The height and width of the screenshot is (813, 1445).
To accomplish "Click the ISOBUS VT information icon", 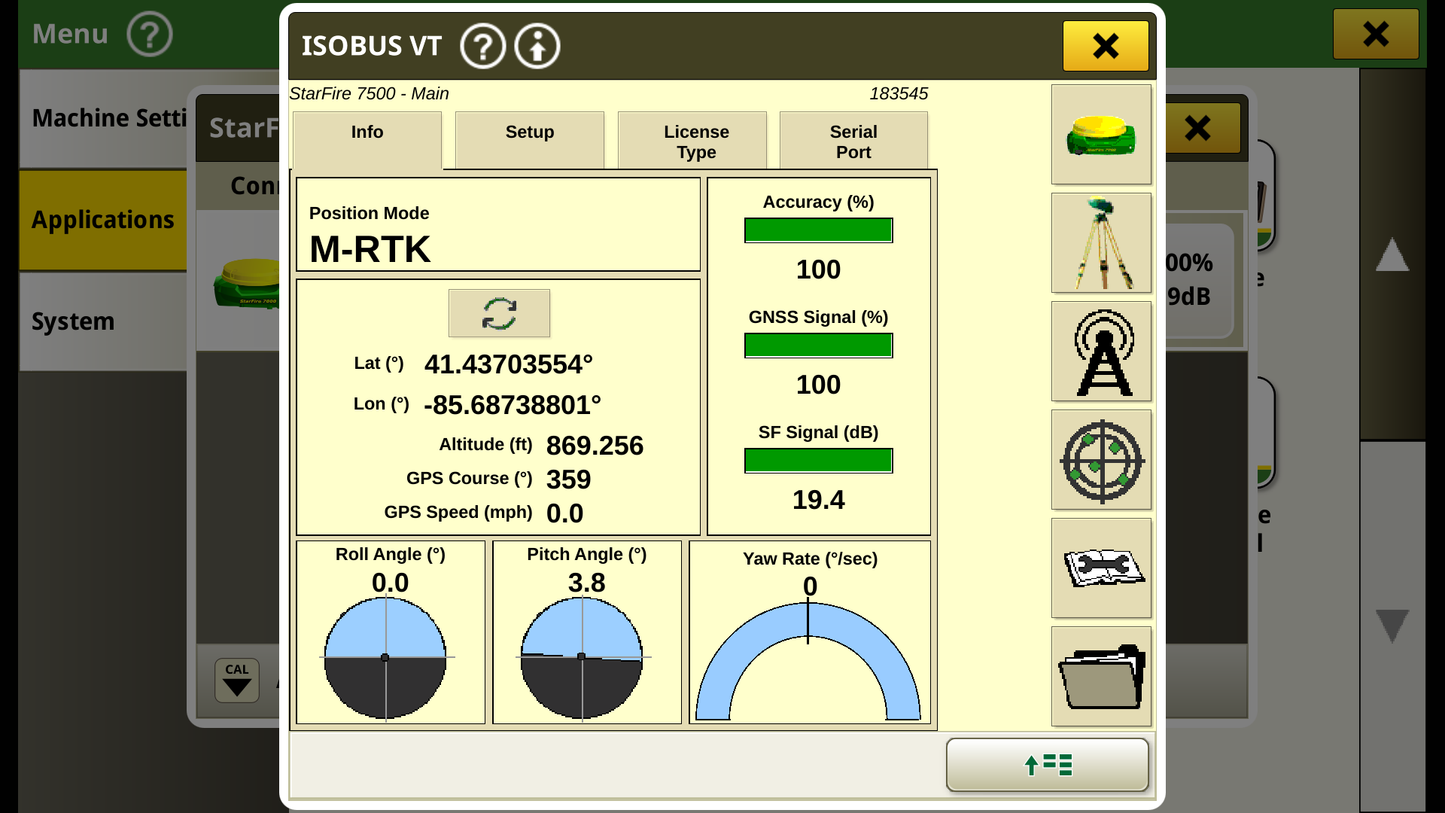I will click(537, 46).
